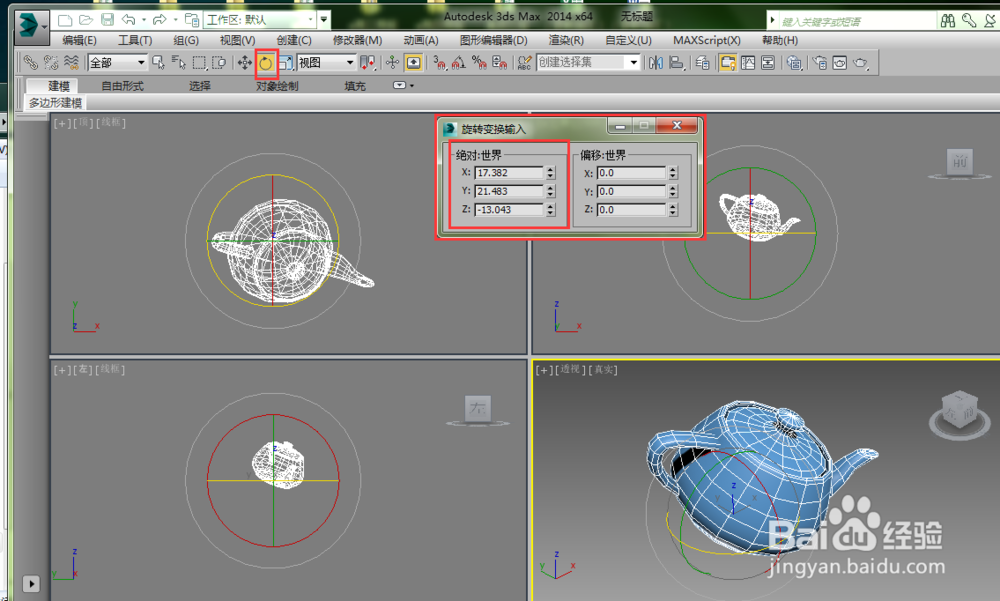1000x601 pixels.
Task: Click the offset X field in 偏移:世界
Action: tap(631, 173)
